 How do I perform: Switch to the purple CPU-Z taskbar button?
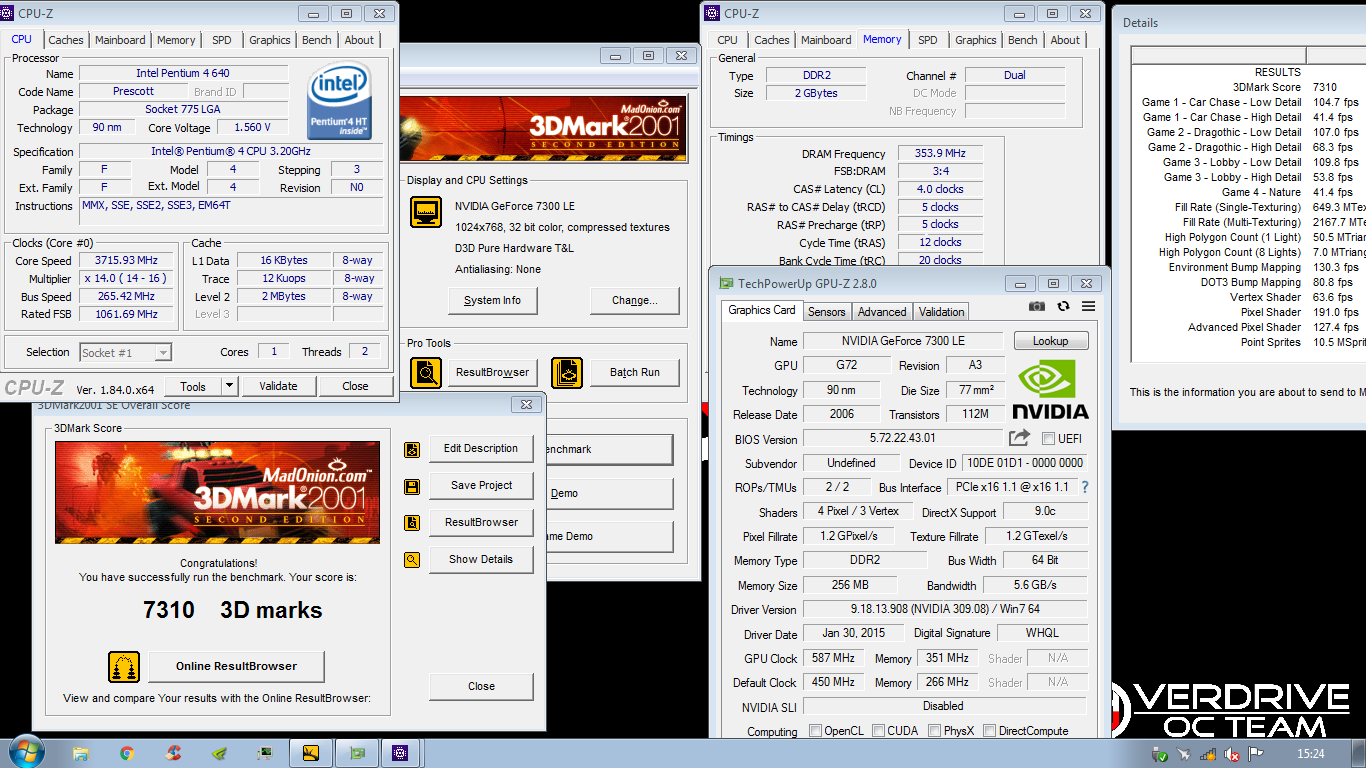(401, 753)
